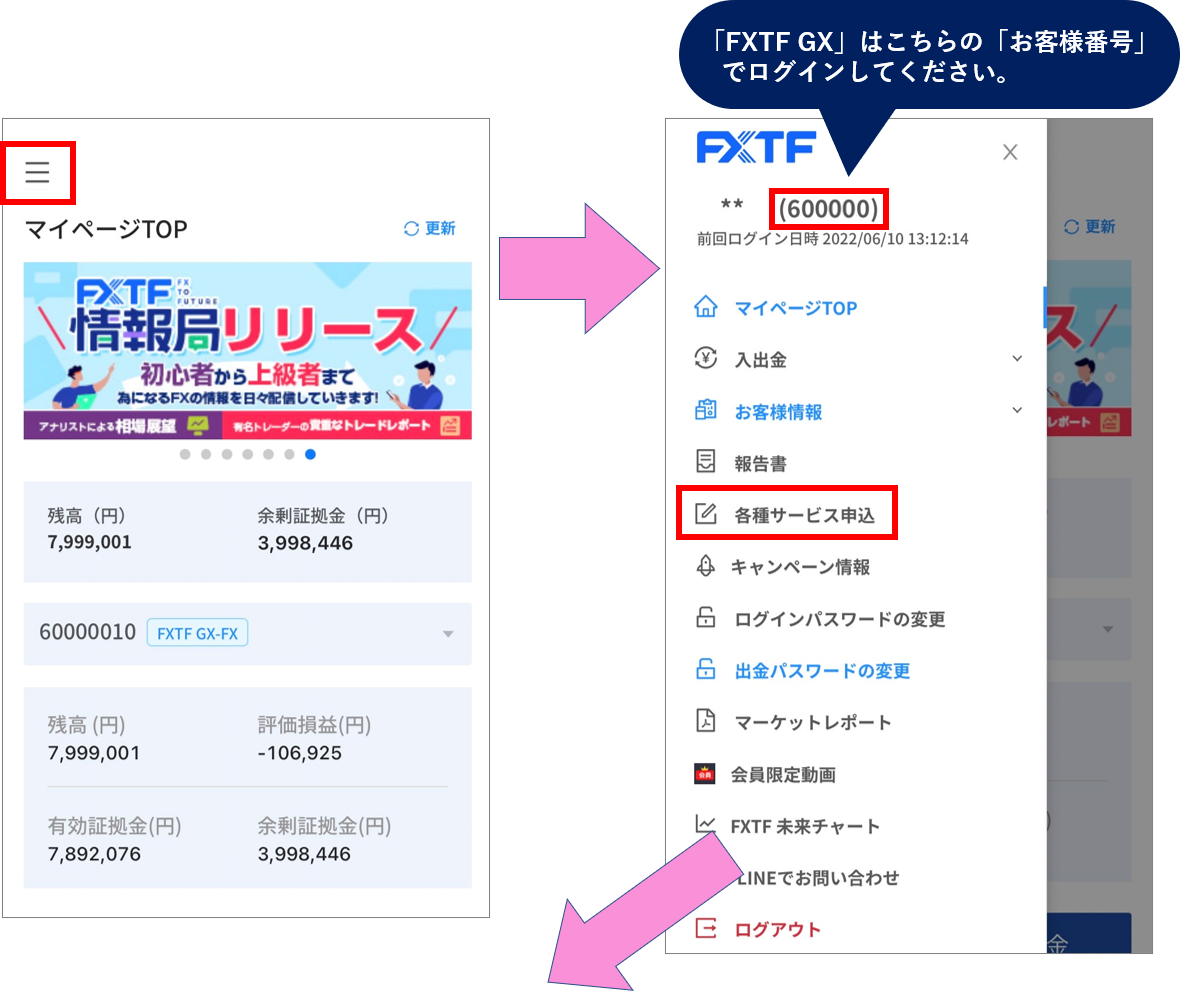1186x991 pixels.
Task: Select the first carousel dot under the banner
Action: tap(185, 454)
